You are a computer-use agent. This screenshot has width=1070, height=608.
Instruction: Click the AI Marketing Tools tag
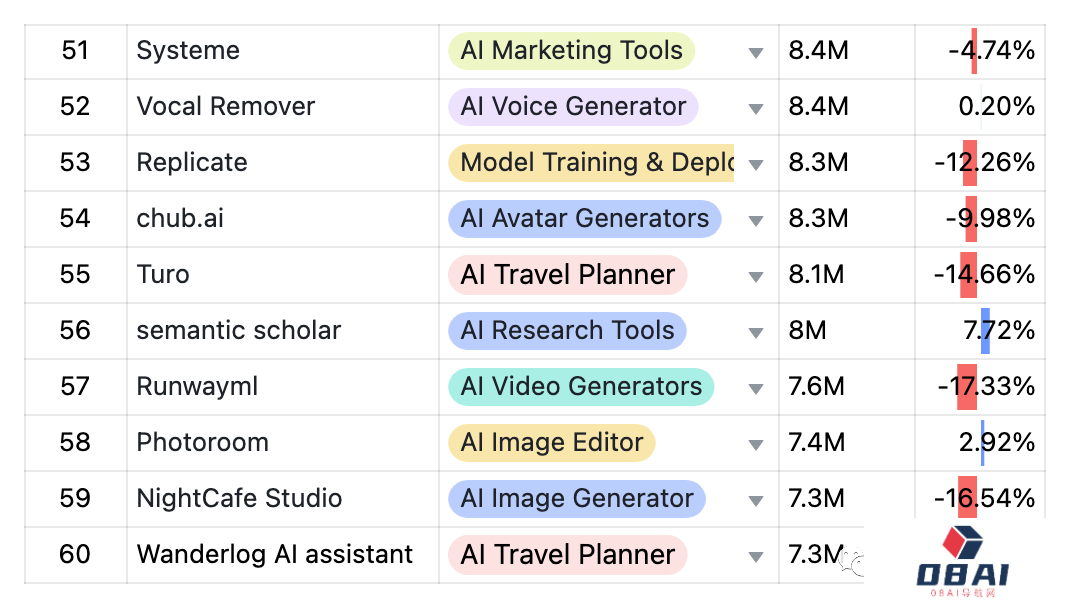pos(571,50)
